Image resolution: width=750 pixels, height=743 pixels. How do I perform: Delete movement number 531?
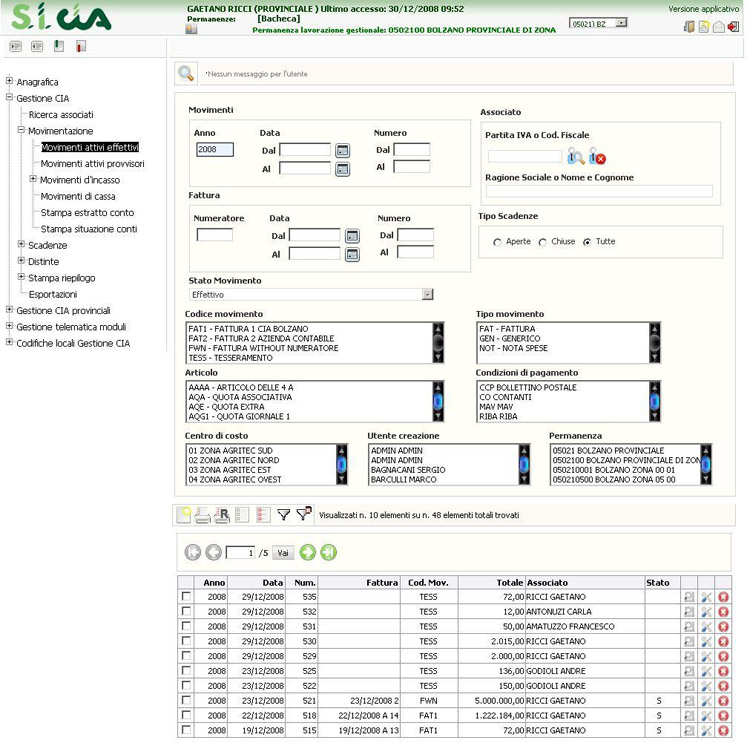pyautogui.click(x=723, y=626)
